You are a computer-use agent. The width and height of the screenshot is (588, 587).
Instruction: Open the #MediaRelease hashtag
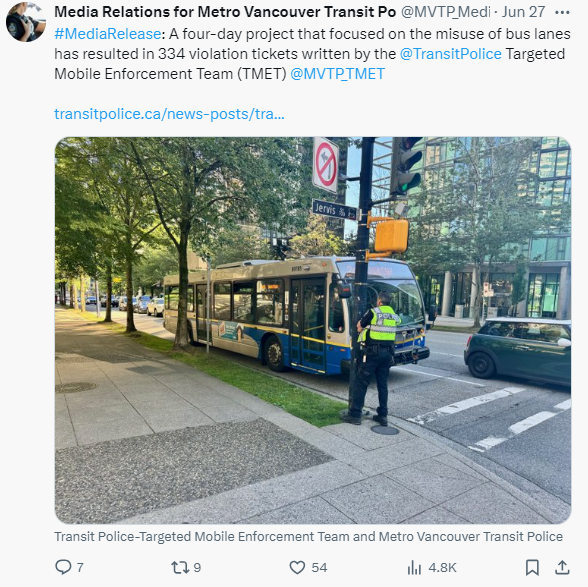[x=108, y=34]
